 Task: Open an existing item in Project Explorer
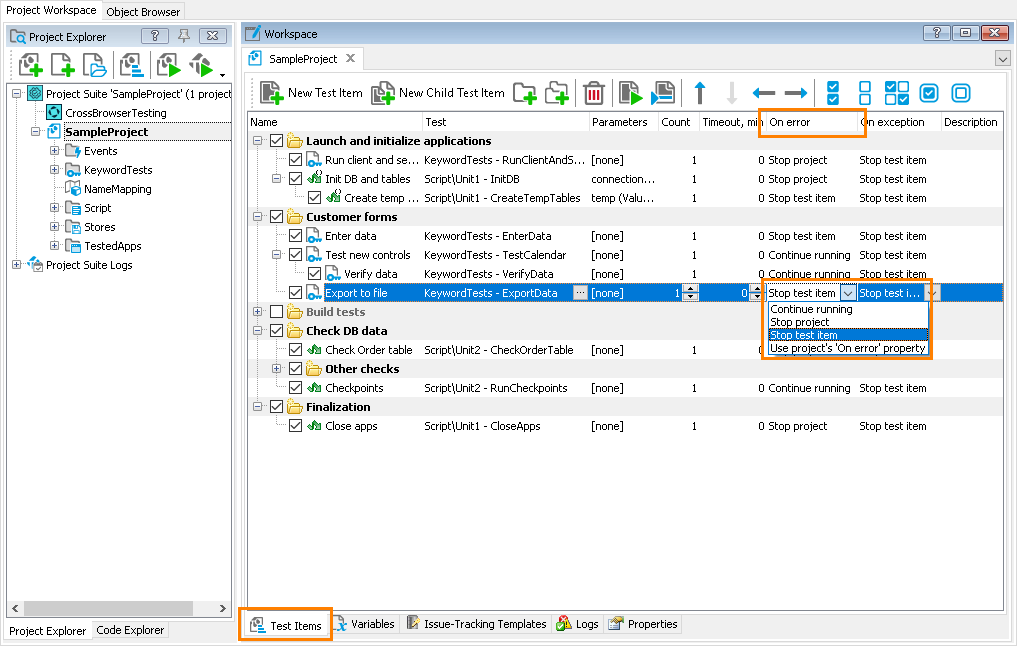94,66
